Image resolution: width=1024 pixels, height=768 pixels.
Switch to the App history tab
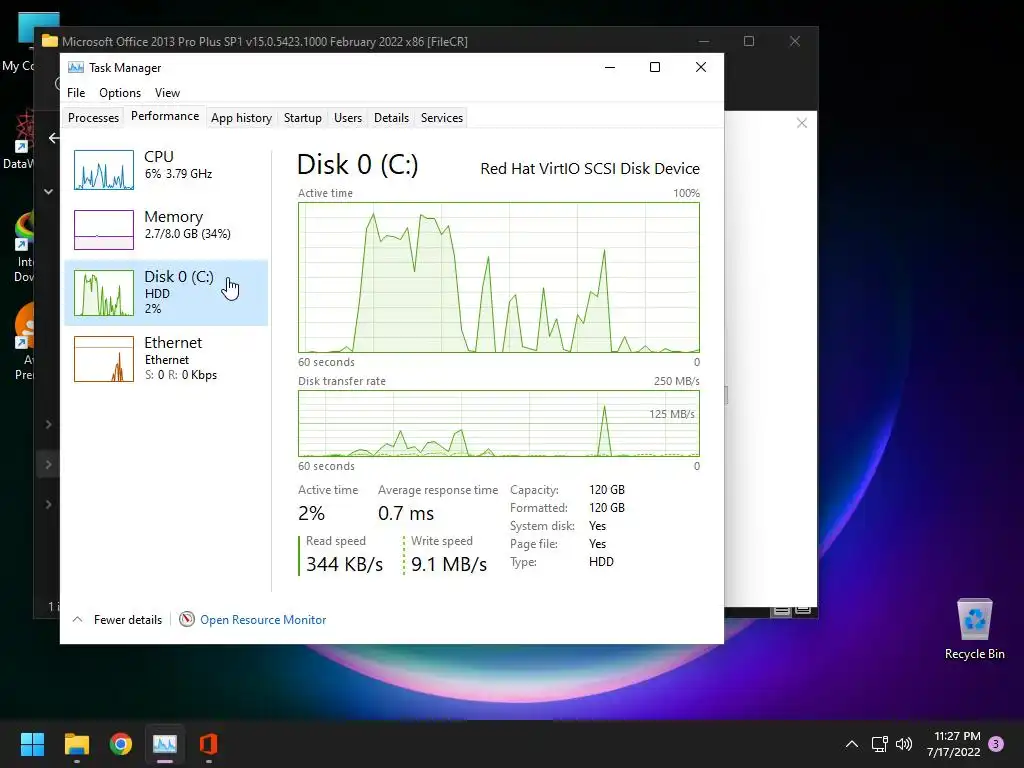pyautogui.click(x=241, y=118)
